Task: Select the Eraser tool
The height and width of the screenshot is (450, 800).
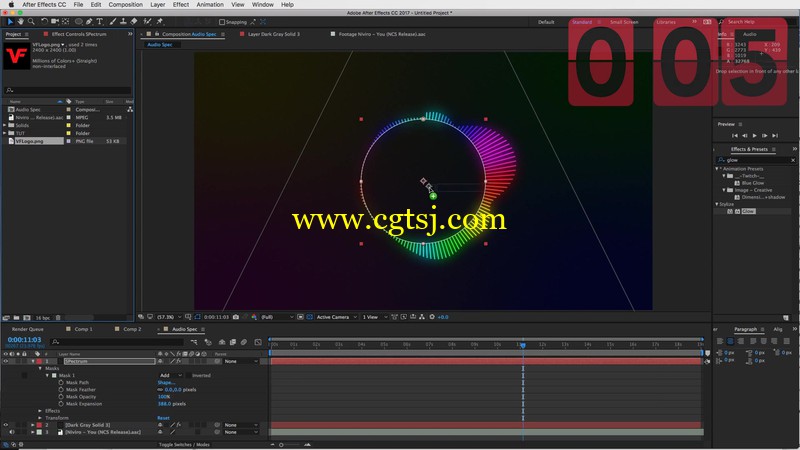Action: point(134,21)
